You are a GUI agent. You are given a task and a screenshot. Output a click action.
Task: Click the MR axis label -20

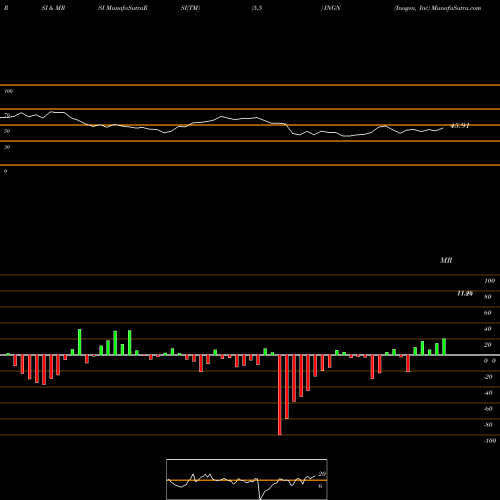(488, 377)
